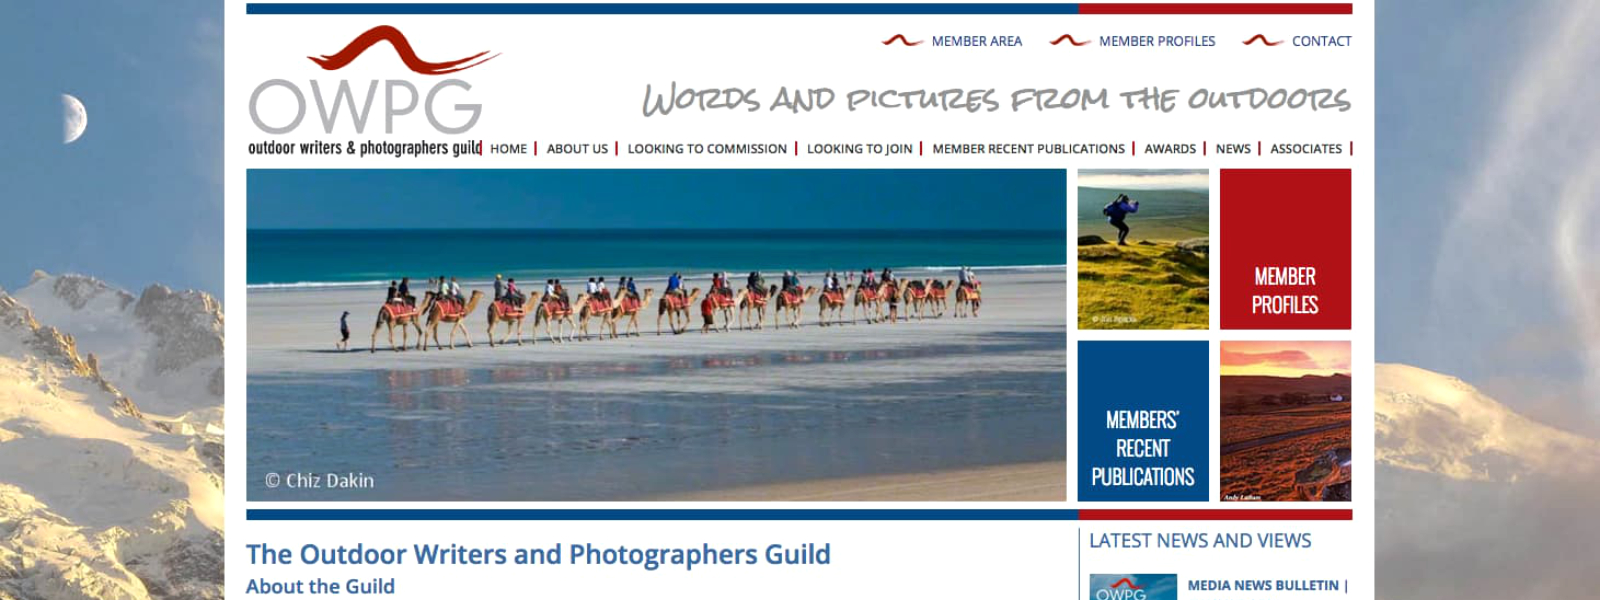Click the red swoosh icon beside Member Area
The width and height of the screenshot is (1600, 600).
[x=902, y=41]
